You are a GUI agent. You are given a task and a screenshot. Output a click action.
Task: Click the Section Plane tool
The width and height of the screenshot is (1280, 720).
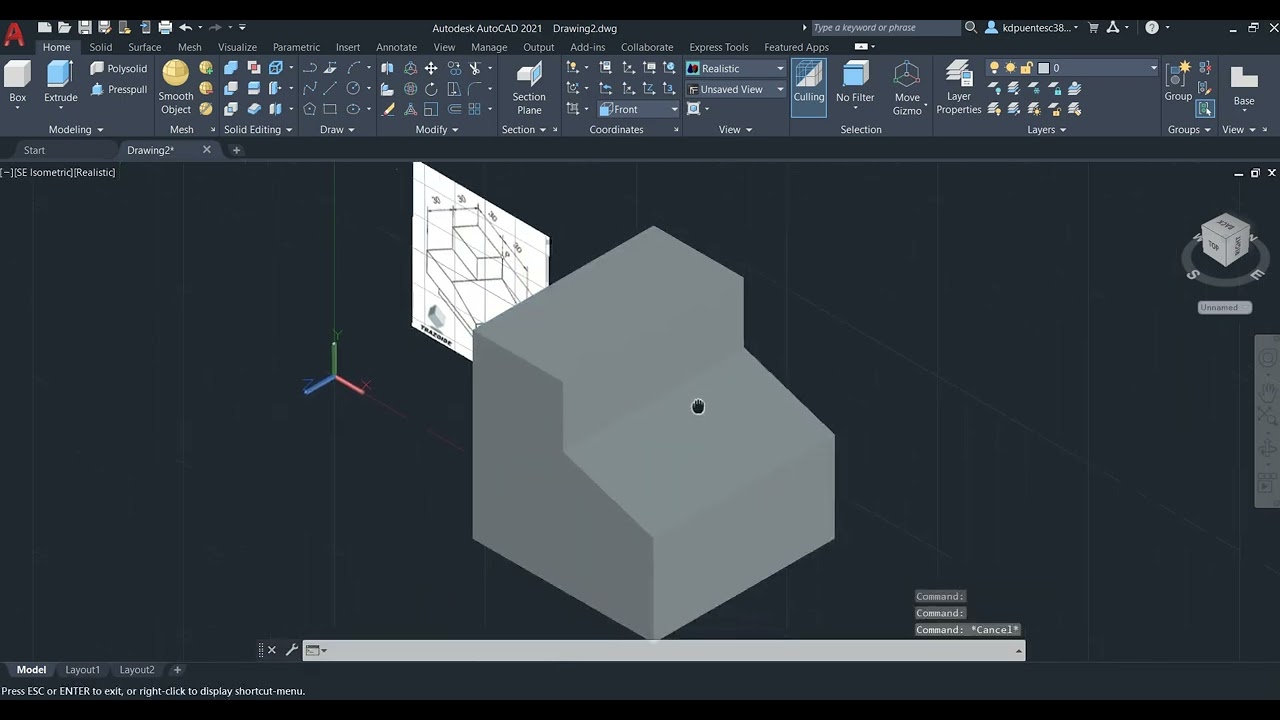pos(529,88)
